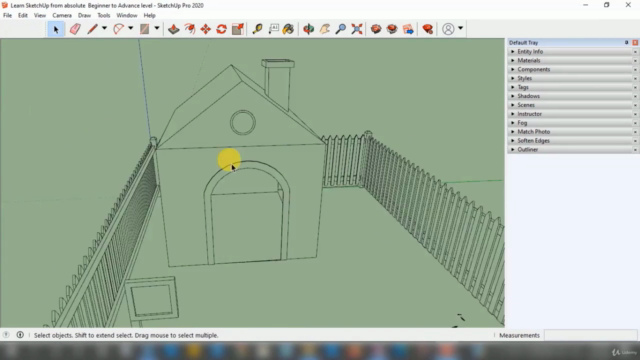This screenshot has width=640, height=360.
Task: Close the Shadows panel
Action: tap(635, 96)
